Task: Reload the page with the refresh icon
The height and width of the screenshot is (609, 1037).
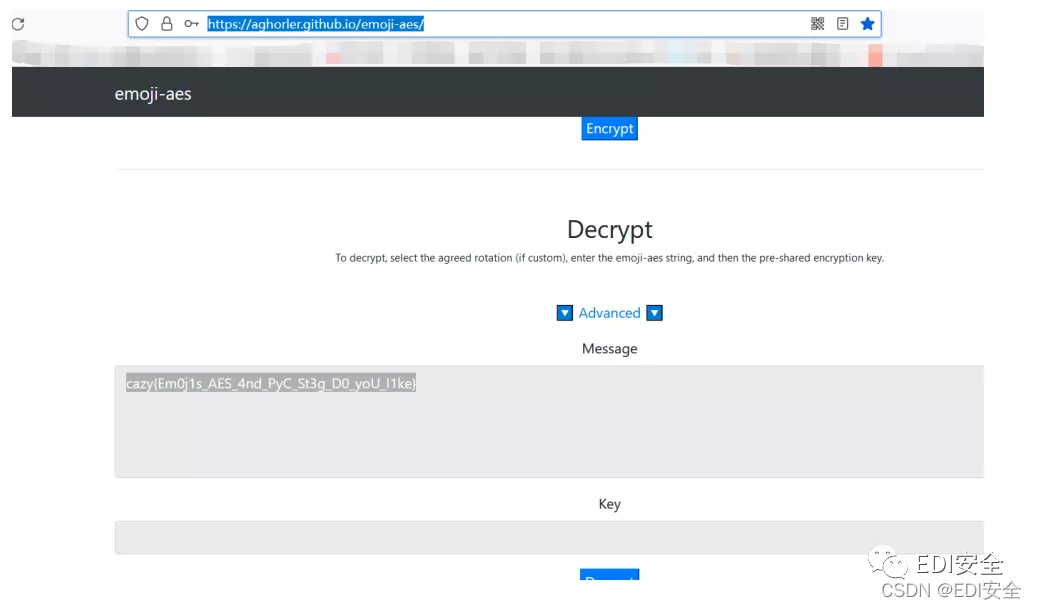Action: pyautogui.click(x=18, y=24)
